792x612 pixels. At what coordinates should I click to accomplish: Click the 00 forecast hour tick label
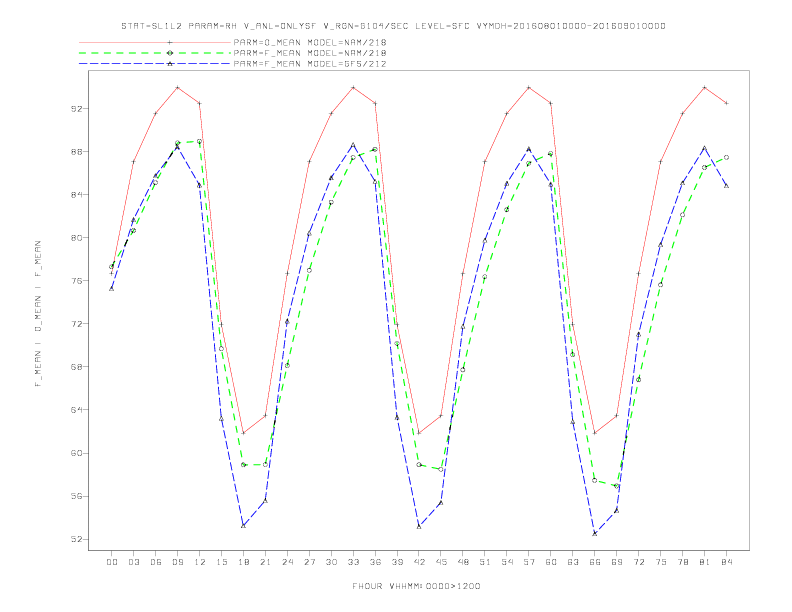(x=112, y=562)
